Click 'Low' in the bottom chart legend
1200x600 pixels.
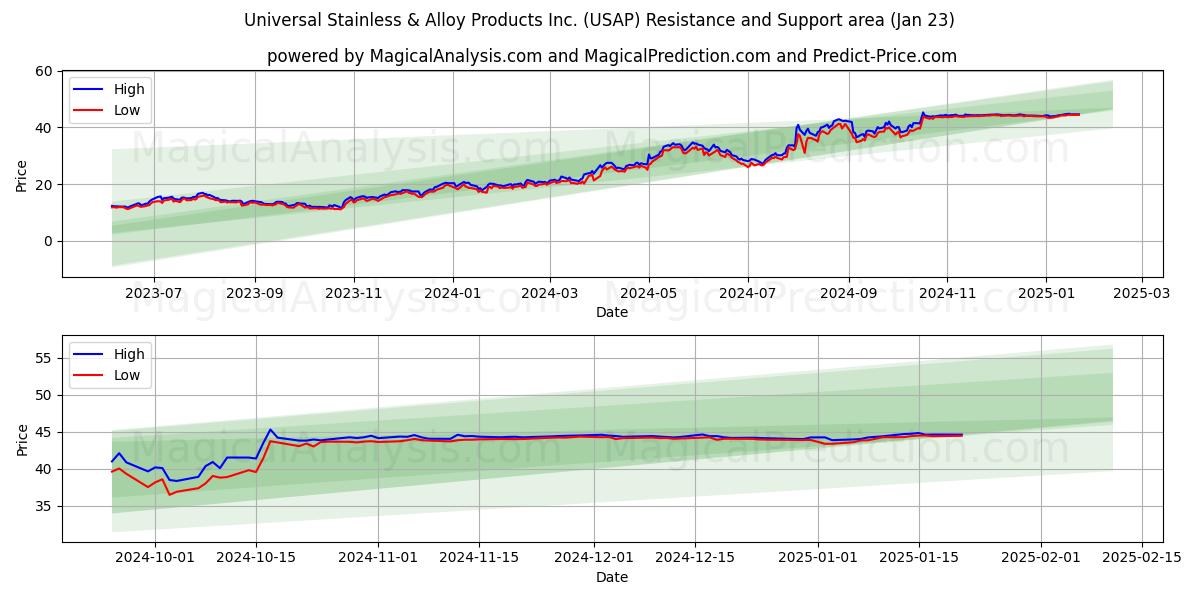click(127, 376)
